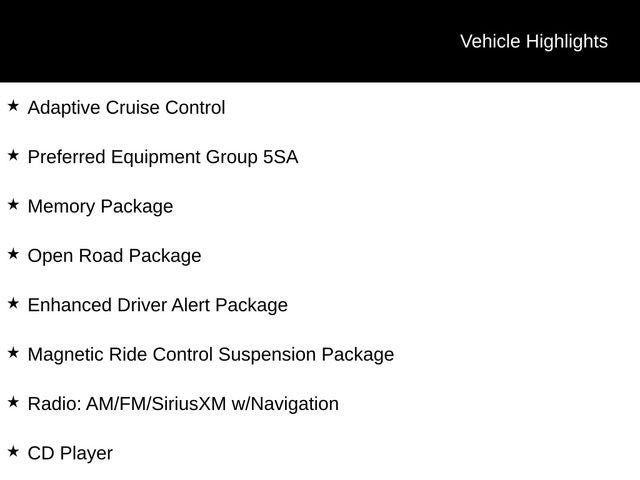Click the star beside Preferred Equipment Group 5SA

(13, 155)
